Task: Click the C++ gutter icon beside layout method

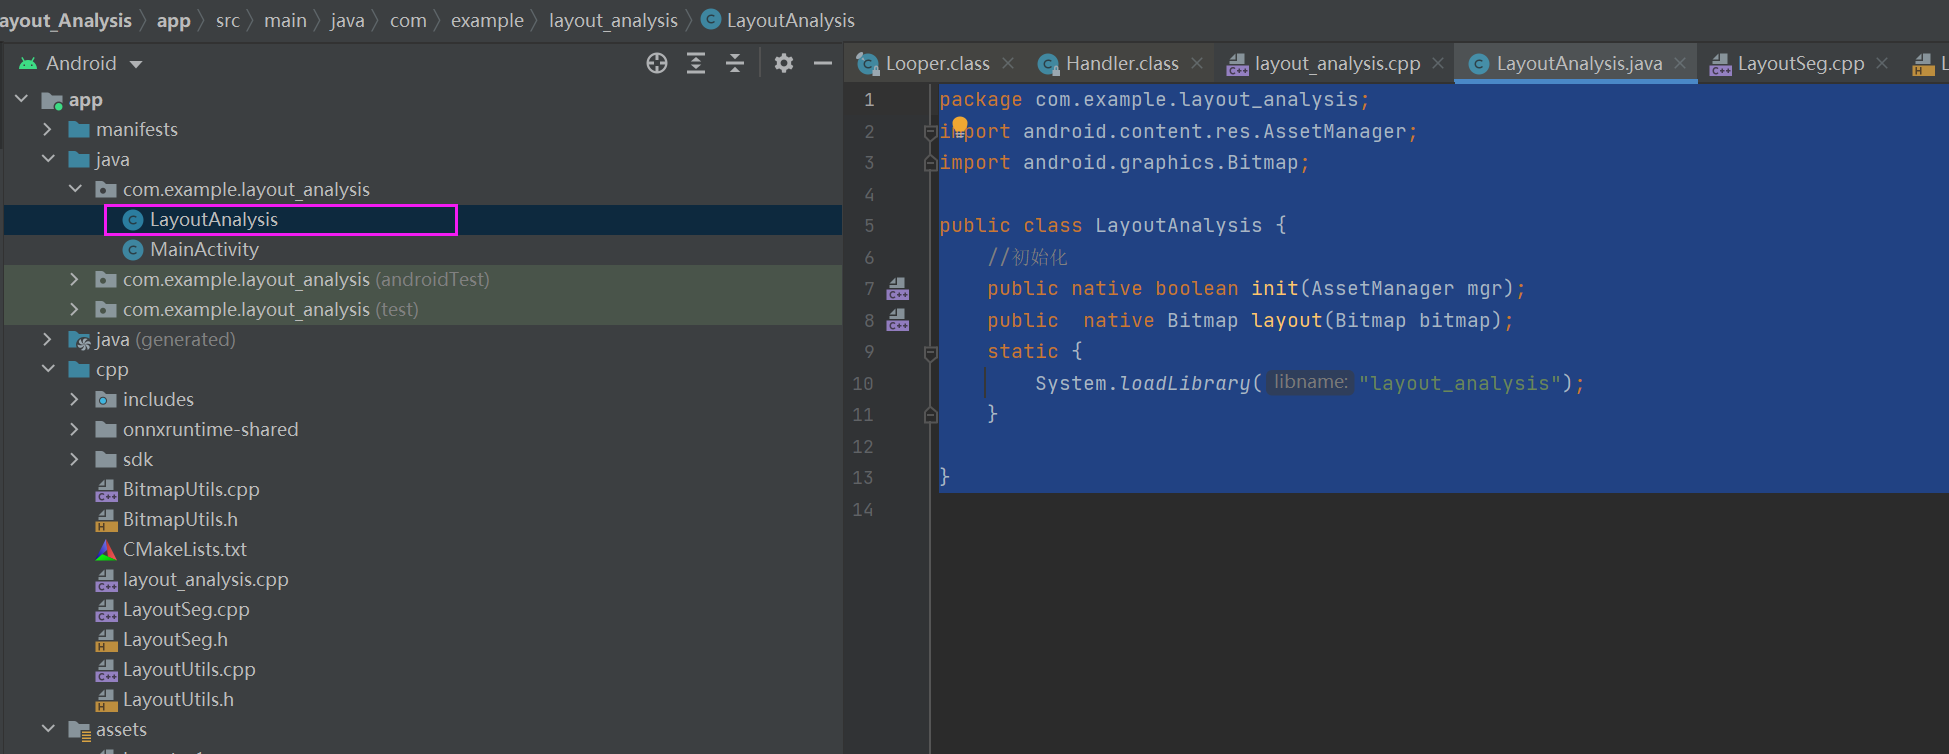Action: [x=898, y=321]
